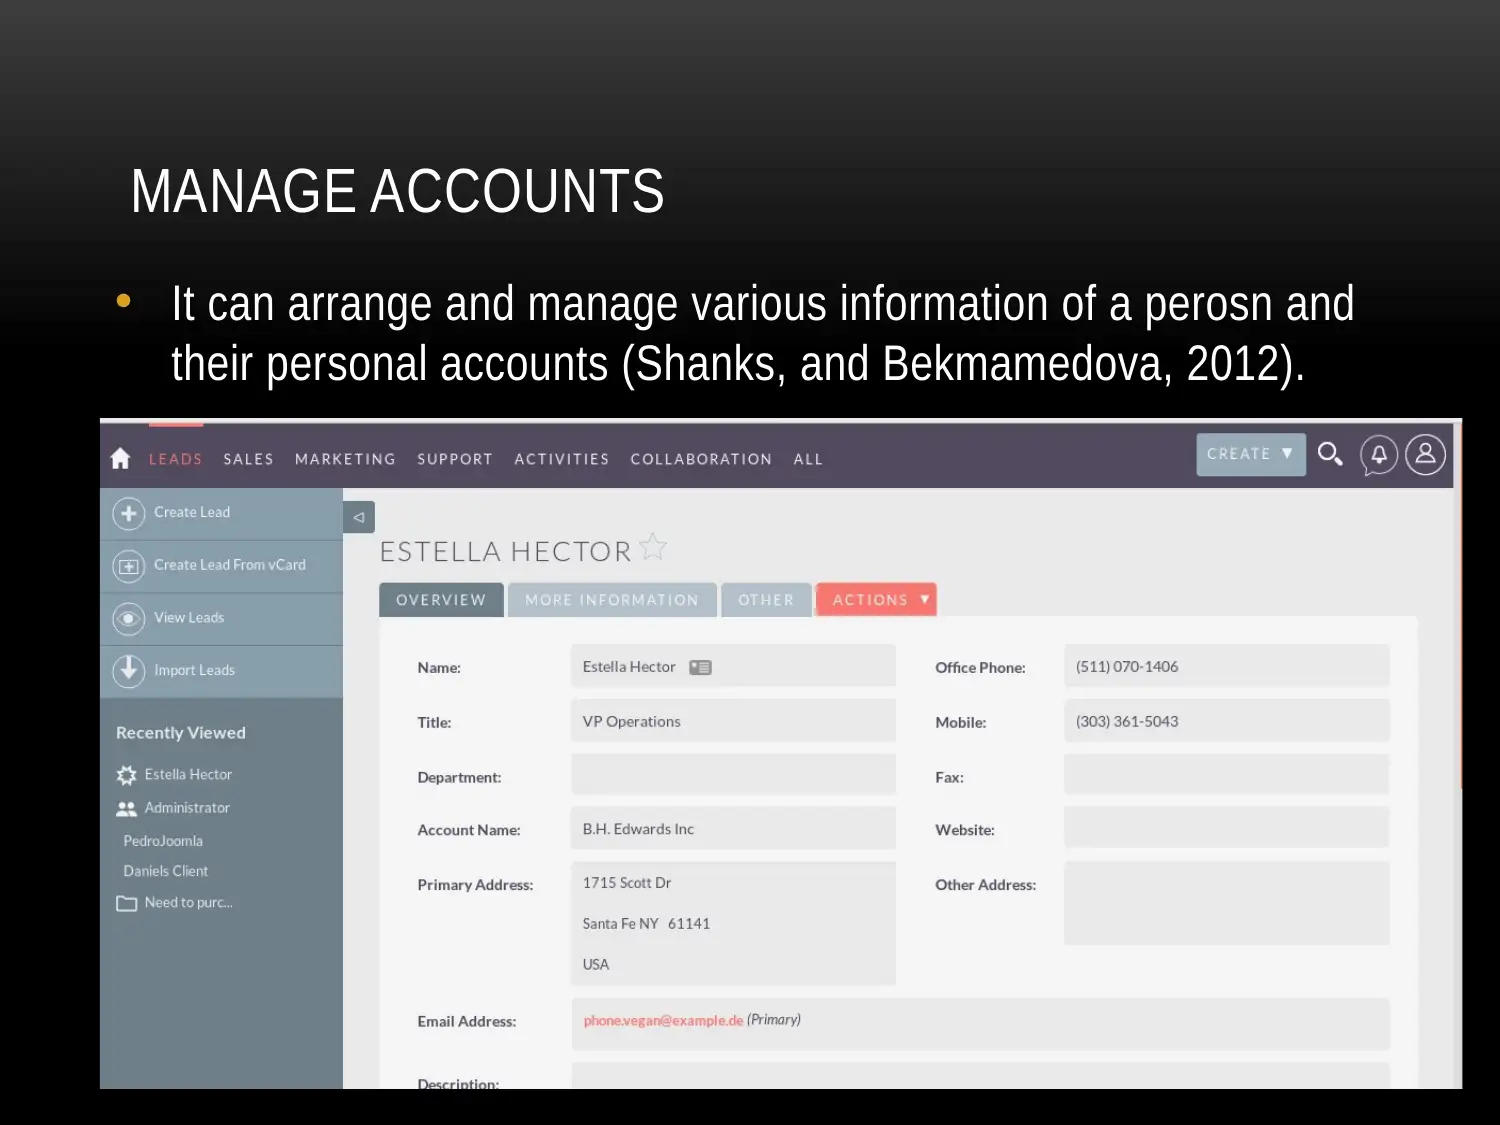Click the Create Lead From vCard link
Image resolution: width=1500 pixels, height=1125 pixels.
pyautogui.click(x=230, y=565)
